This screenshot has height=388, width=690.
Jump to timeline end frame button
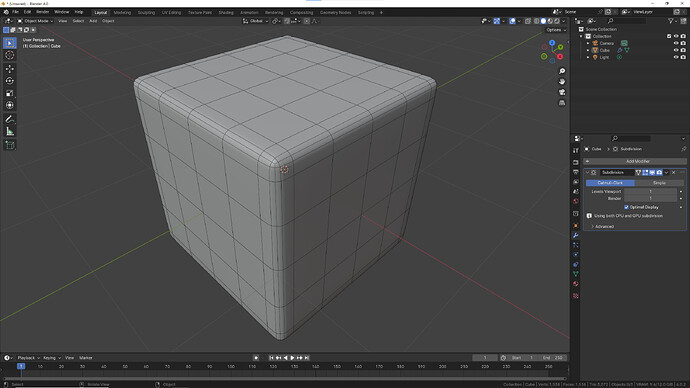point(307,358)
